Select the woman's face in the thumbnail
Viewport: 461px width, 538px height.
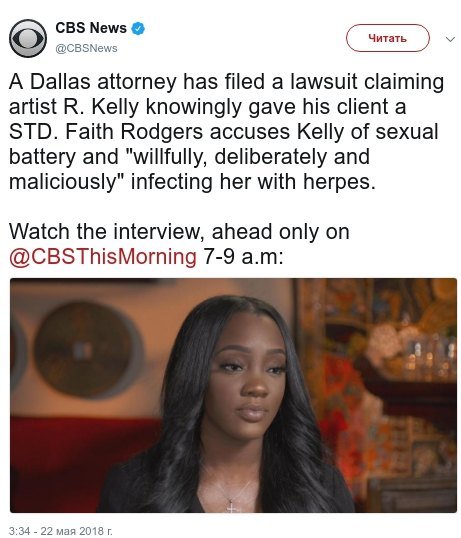pyautogui.click(x=249, y=377)
